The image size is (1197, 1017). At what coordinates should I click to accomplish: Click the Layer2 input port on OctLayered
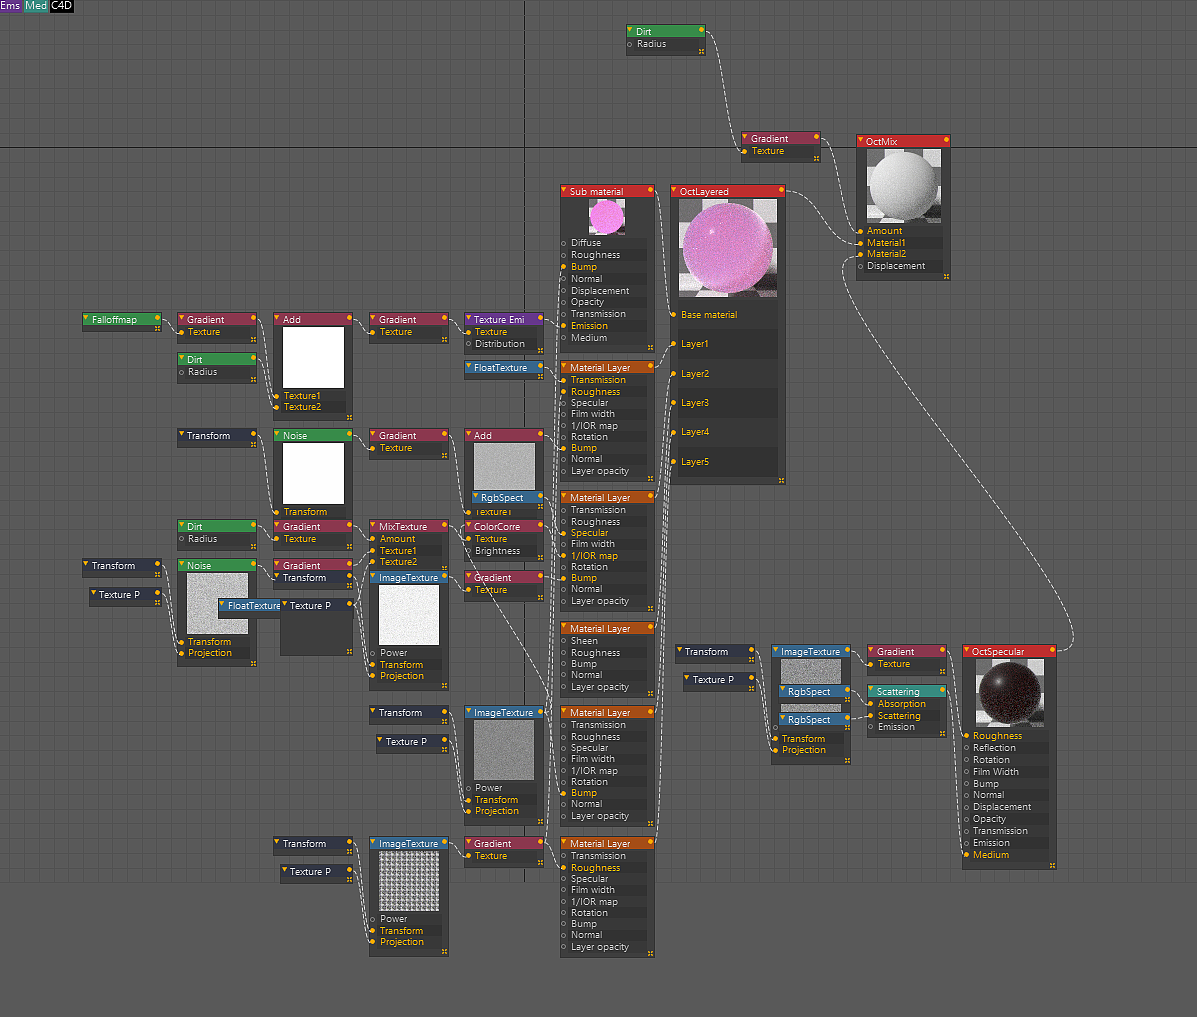pos(673,373)
